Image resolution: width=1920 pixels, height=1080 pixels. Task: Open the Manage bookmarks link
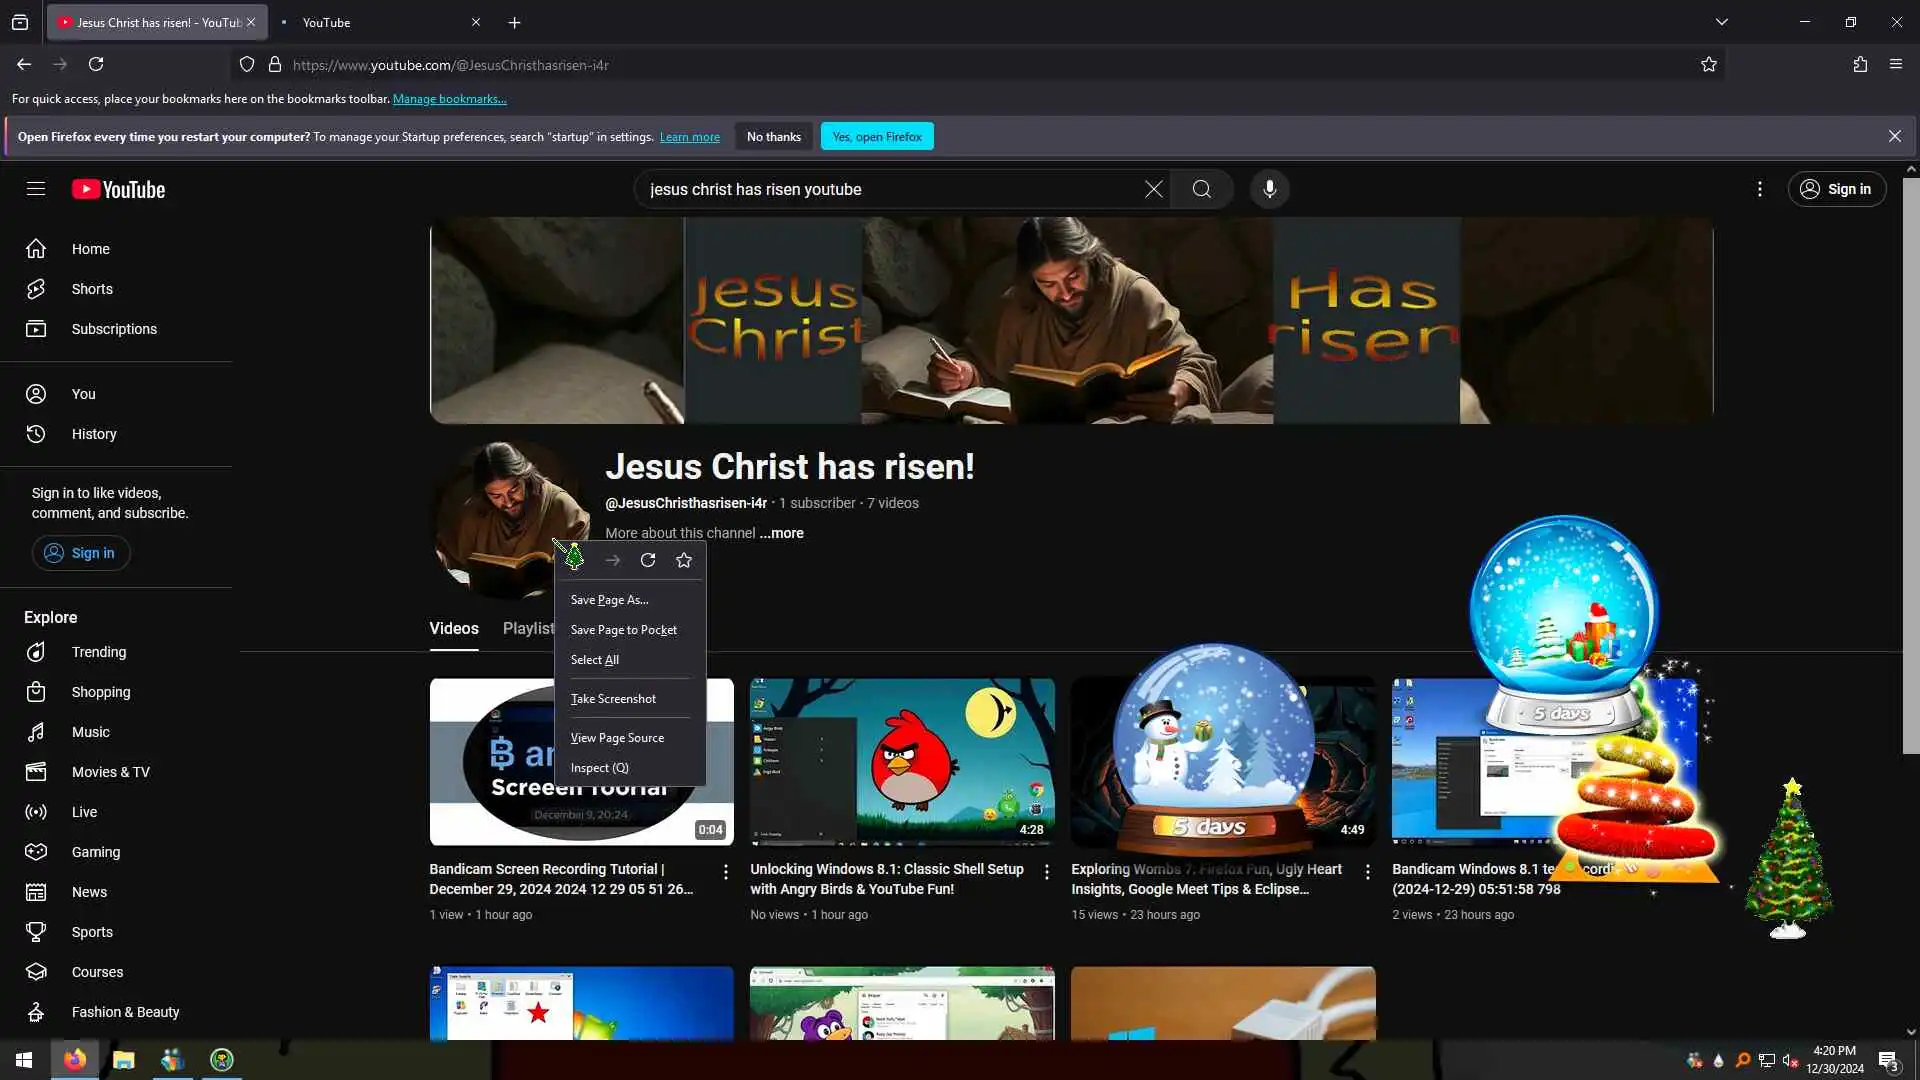449,99
